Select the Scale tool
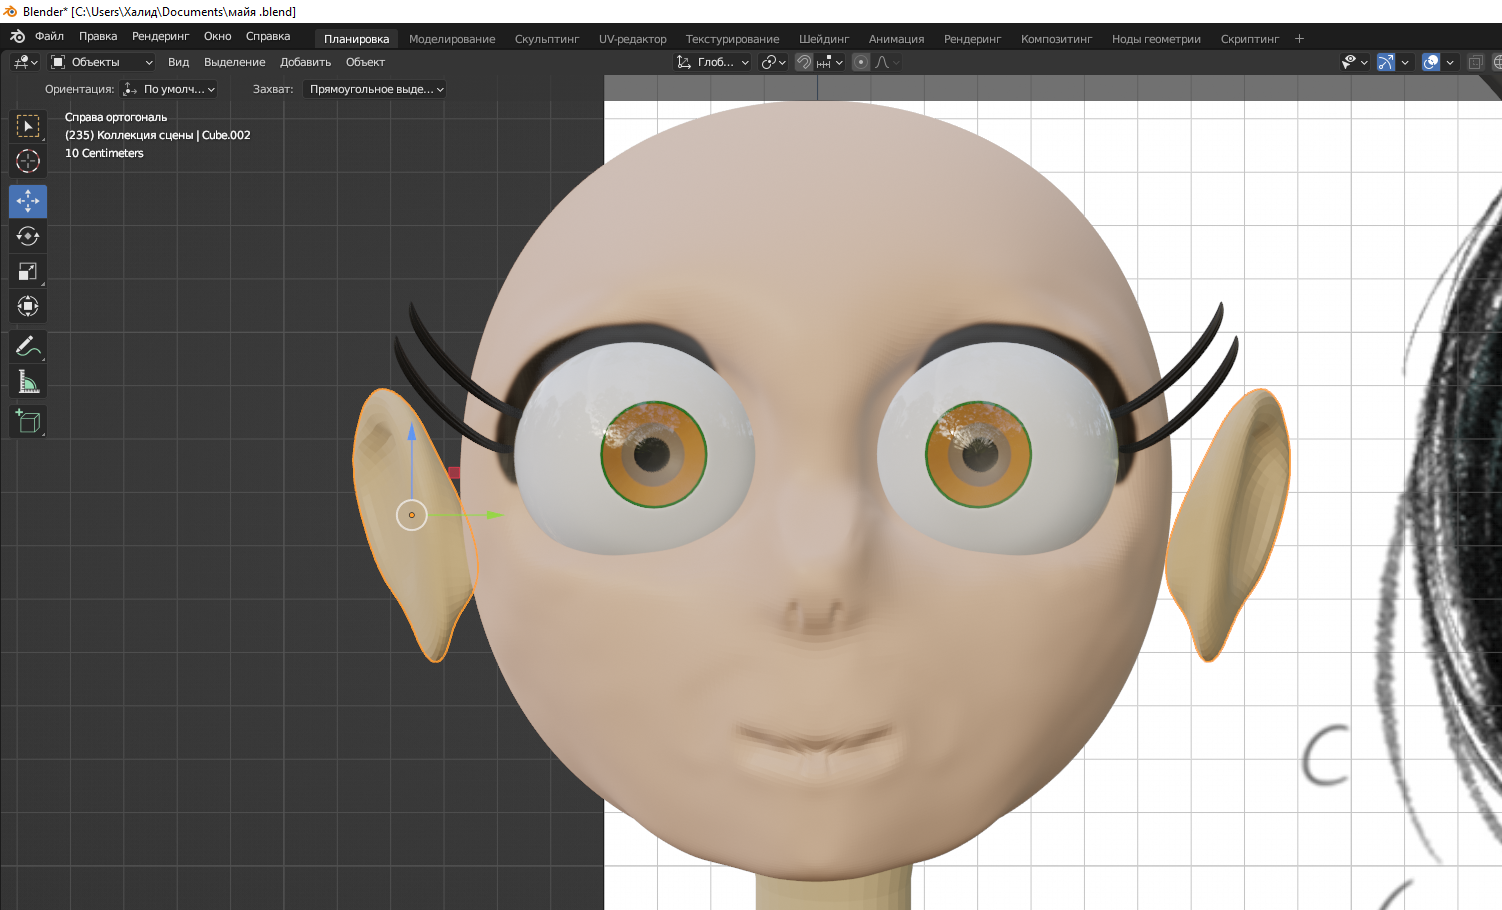1502x910 pixels. 28,272
